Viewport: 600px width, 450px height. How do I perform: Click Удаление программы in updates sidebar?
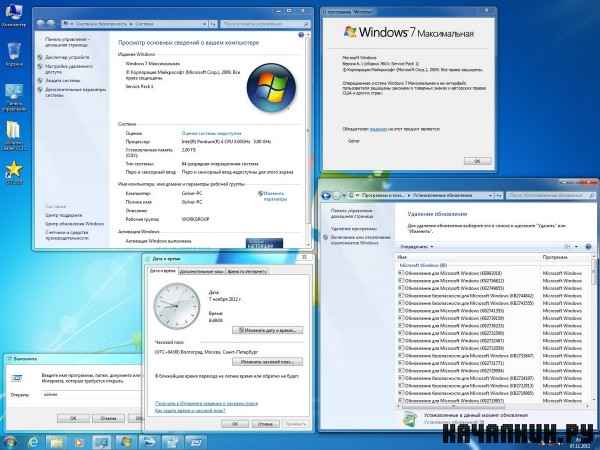pyautogui.click(x=354, y=228)
